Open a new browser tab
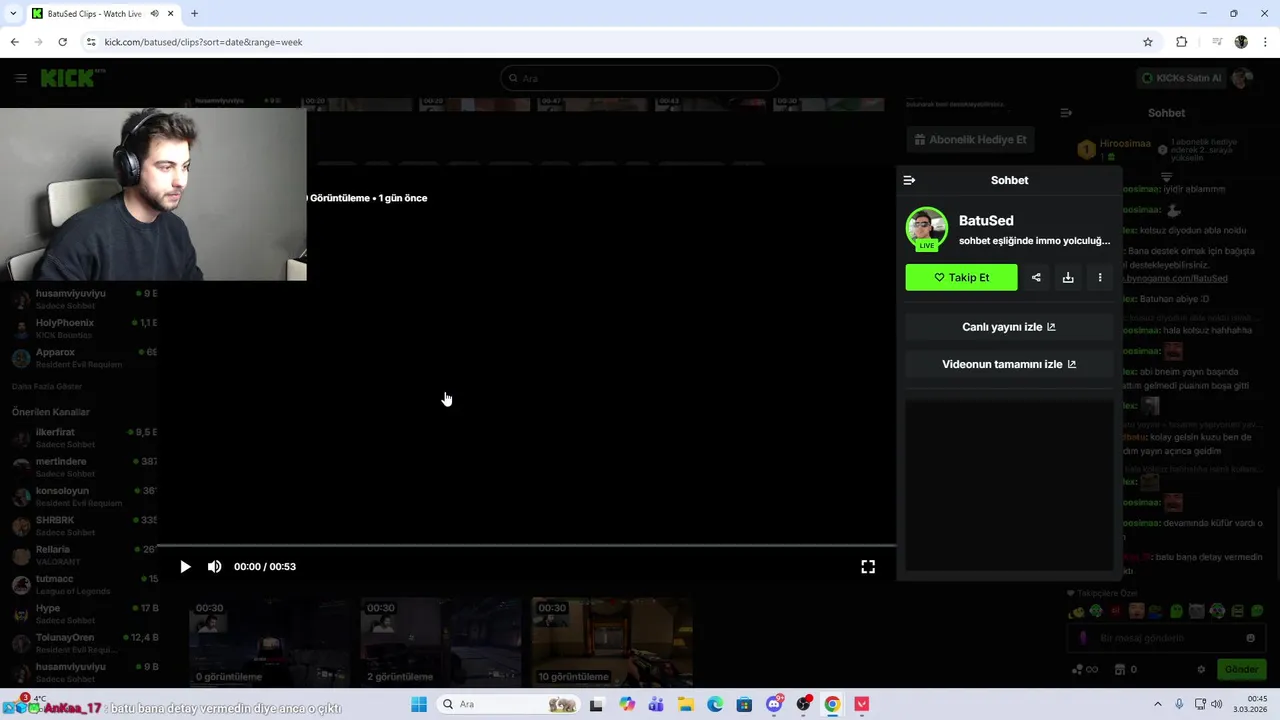 tap(194, 14)
